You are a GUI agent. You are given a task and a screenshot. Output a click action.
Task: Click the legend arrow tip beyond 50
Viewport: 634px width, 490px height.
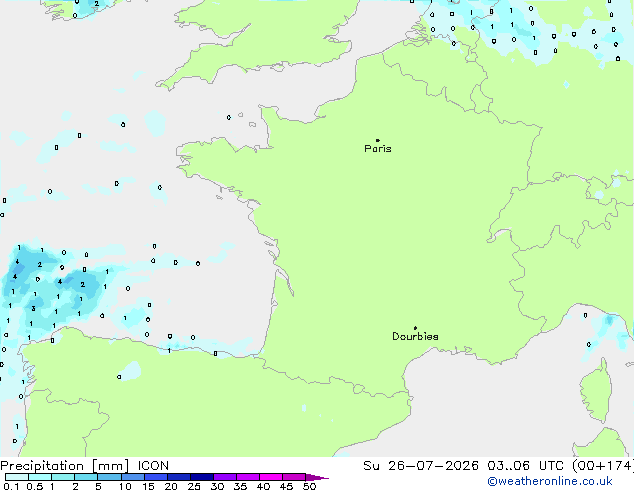[317, 477]
